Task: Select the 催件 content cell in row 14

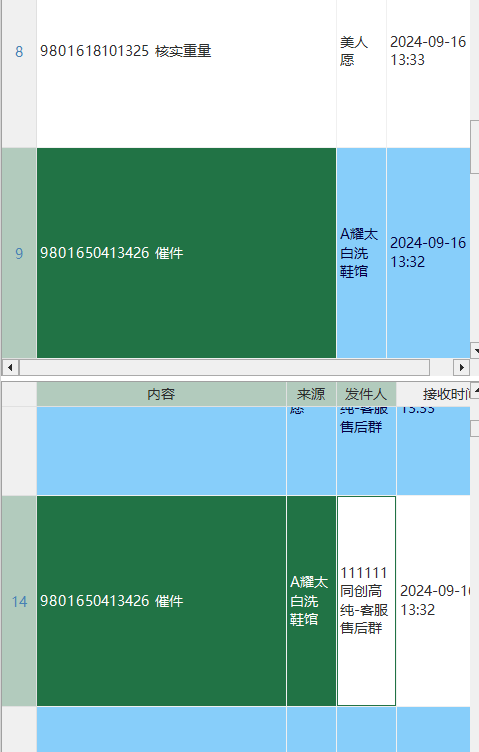Action: (162, 601)
